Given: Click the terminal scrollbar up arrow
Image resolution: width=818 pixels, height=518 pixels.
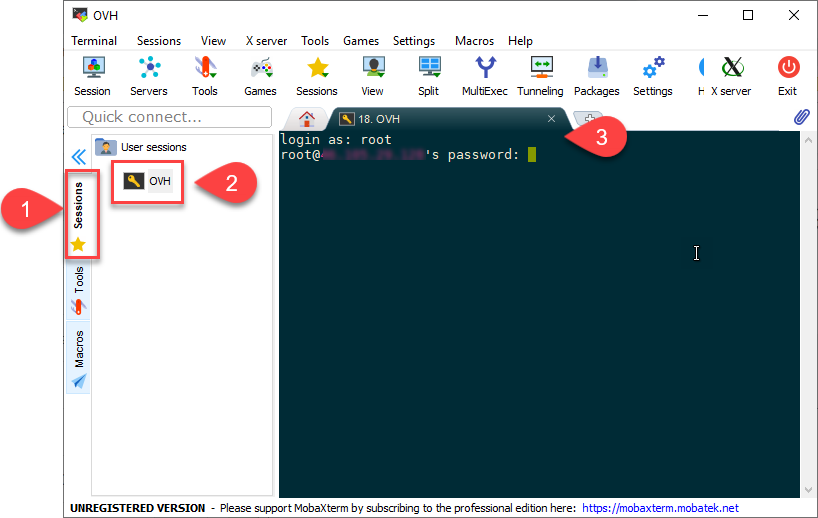Looking at the screenshot, I should (x=808, y=140).
